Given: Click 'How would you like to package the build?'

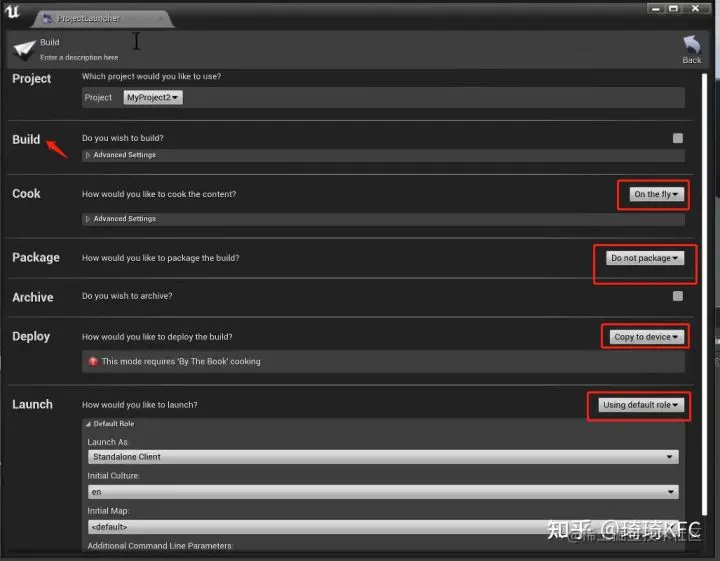Looking at the screenshot, I should coord(161,258).
